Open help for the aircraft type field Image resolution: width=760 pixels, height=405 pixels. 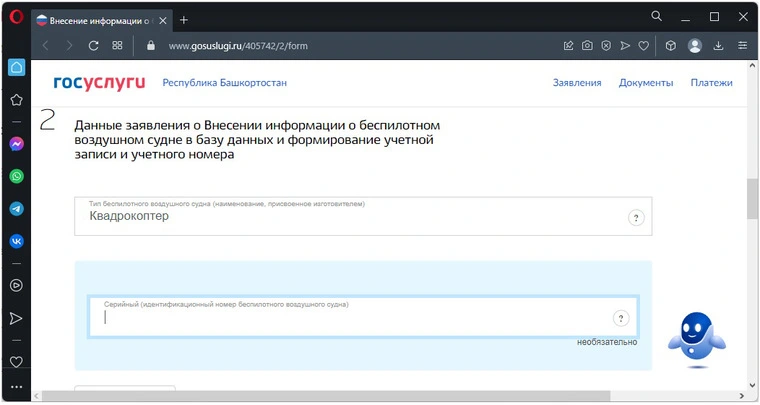pyautogui.click(x=636, y=218)
